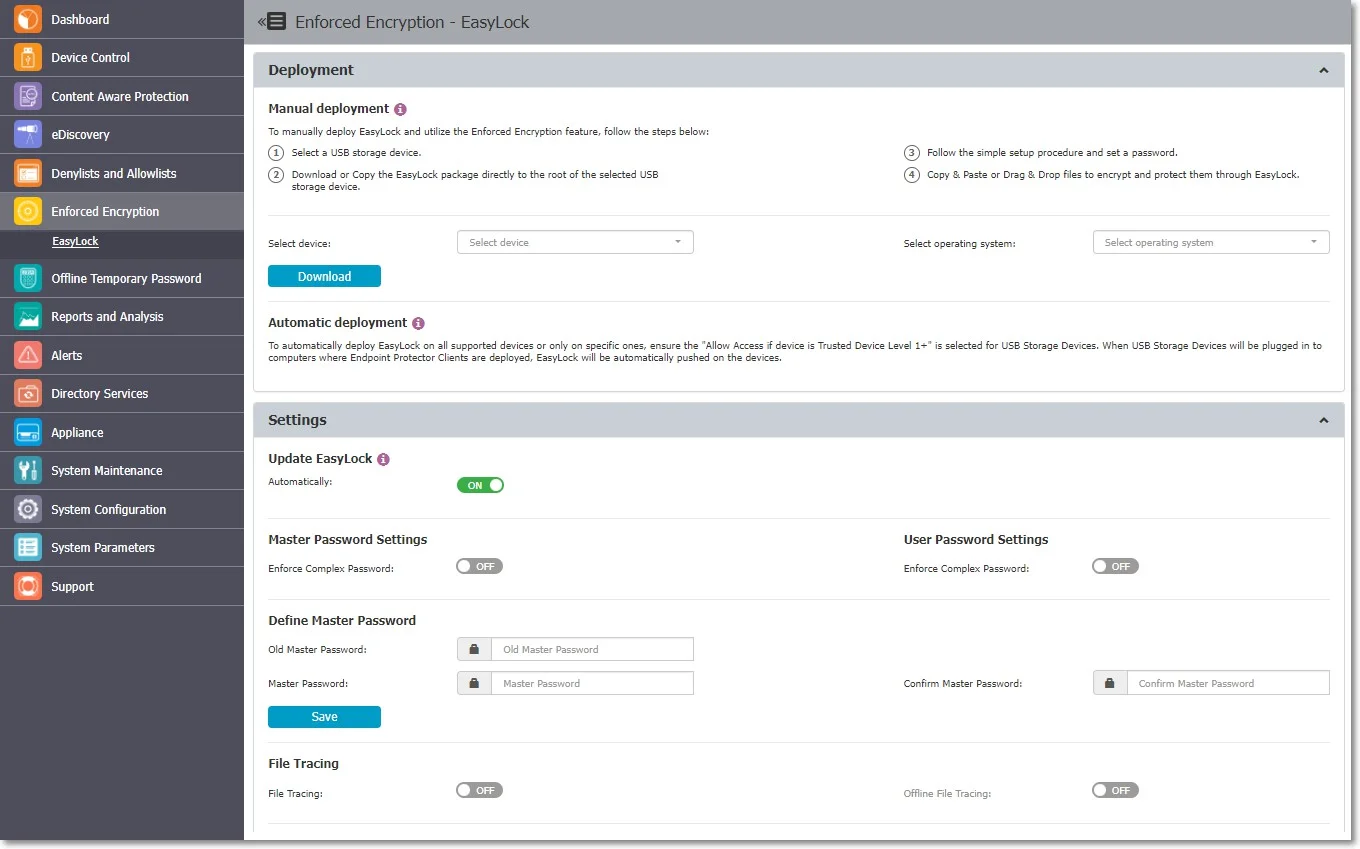
Task: Click the System Configuration gear icon
Action: (x=28, y=509)
